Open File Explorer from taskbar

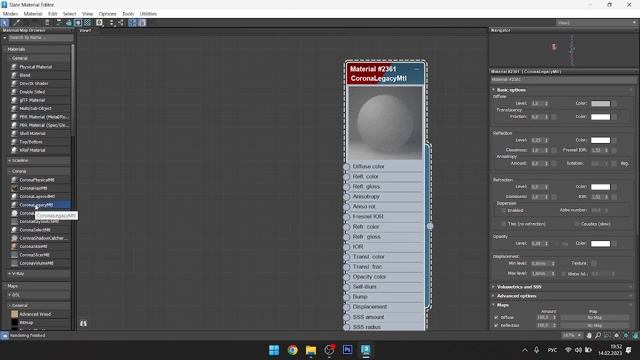coord(311,350)
